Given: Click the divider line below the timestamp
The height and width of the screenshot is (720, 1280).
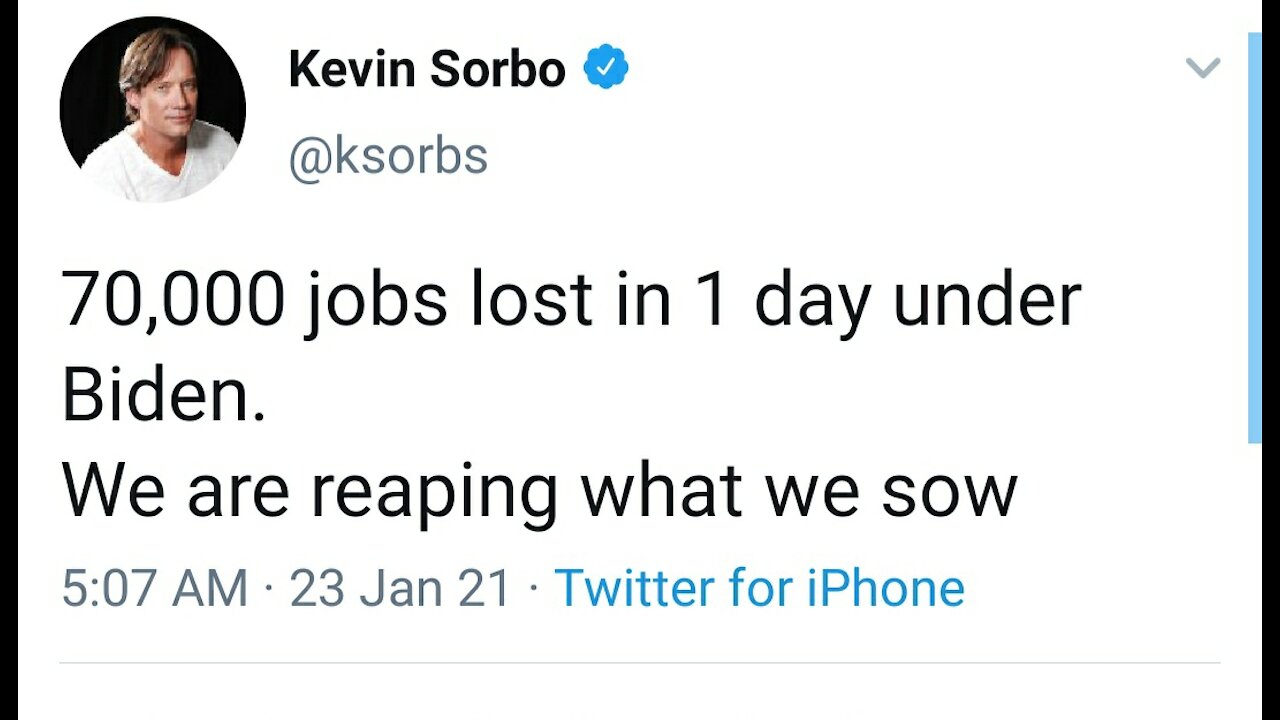Looking at the screenshot, I should click(x=640, y=662).
